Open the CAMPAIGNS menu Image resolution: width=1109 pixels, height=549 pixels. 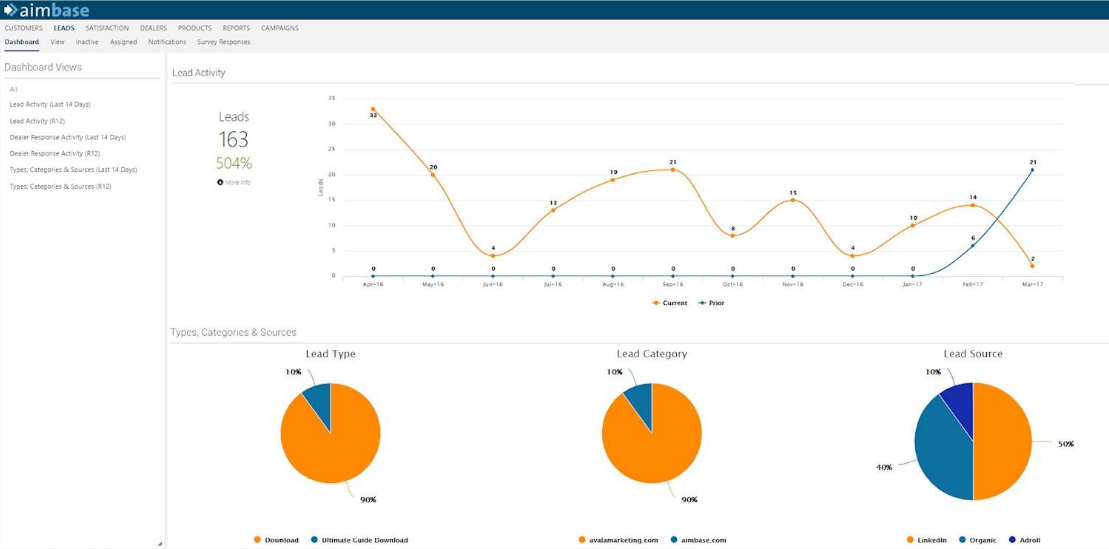279,28
